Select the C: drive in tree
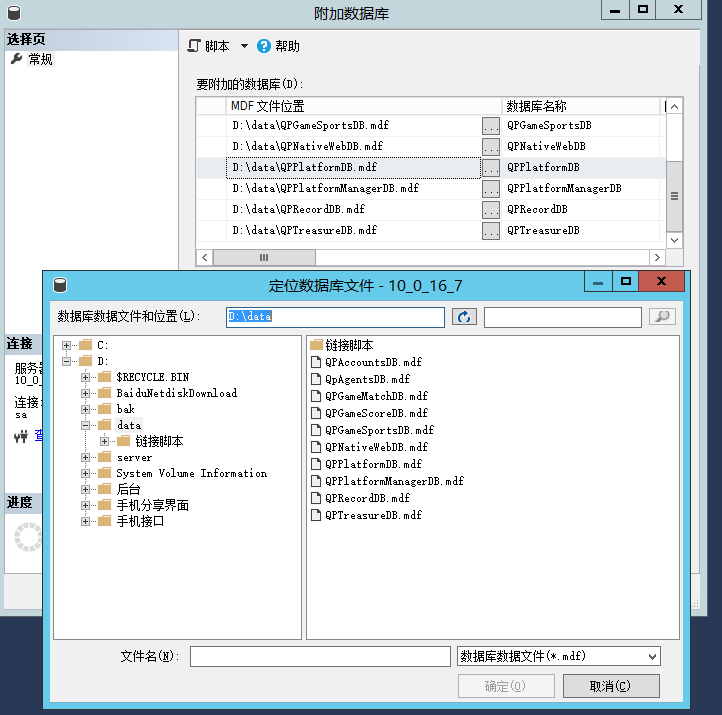 coord(102,345)
